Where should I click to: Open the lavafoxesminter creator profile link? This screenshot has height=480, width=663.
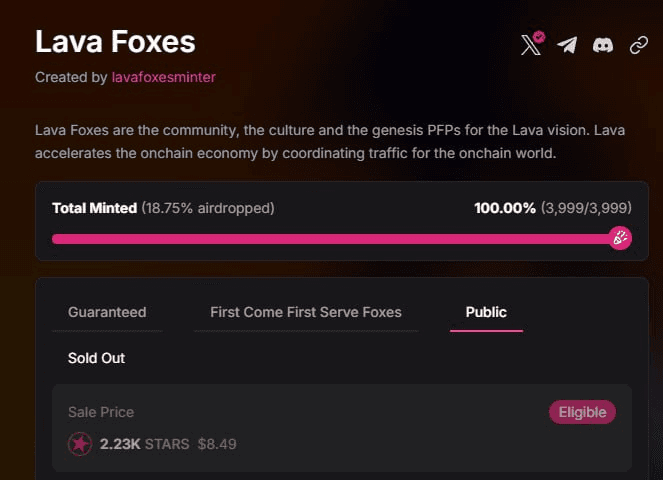(164, 77)
